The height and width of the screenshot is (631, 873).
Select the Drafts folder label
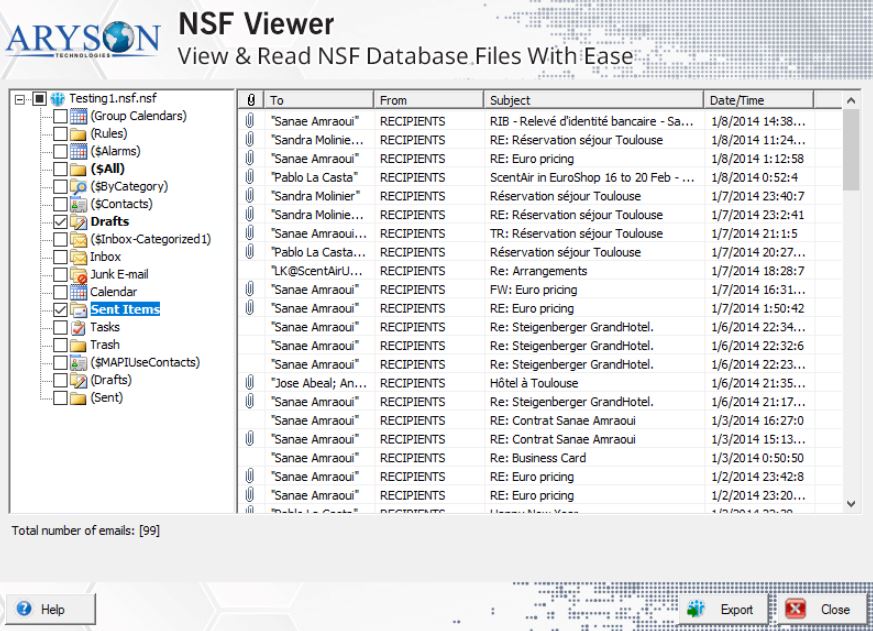pyautogui.click(x=110, y=222)
